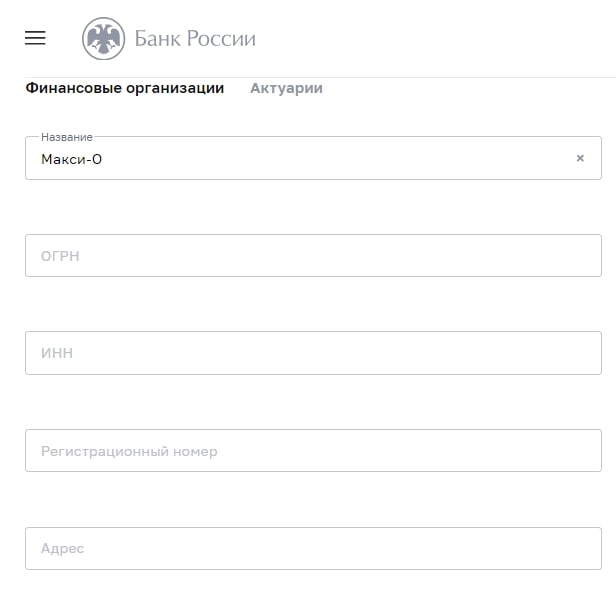Focus the Название input field
Screen dimensions: 616x595
pos(300,158)
